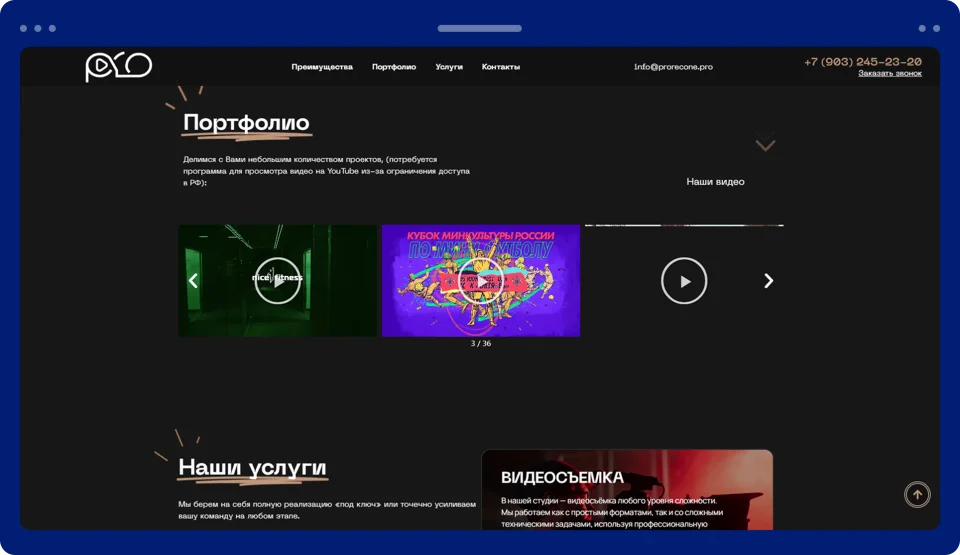
Task: Show the next portfolio video with the right arrow
Action: coord(768,281)
